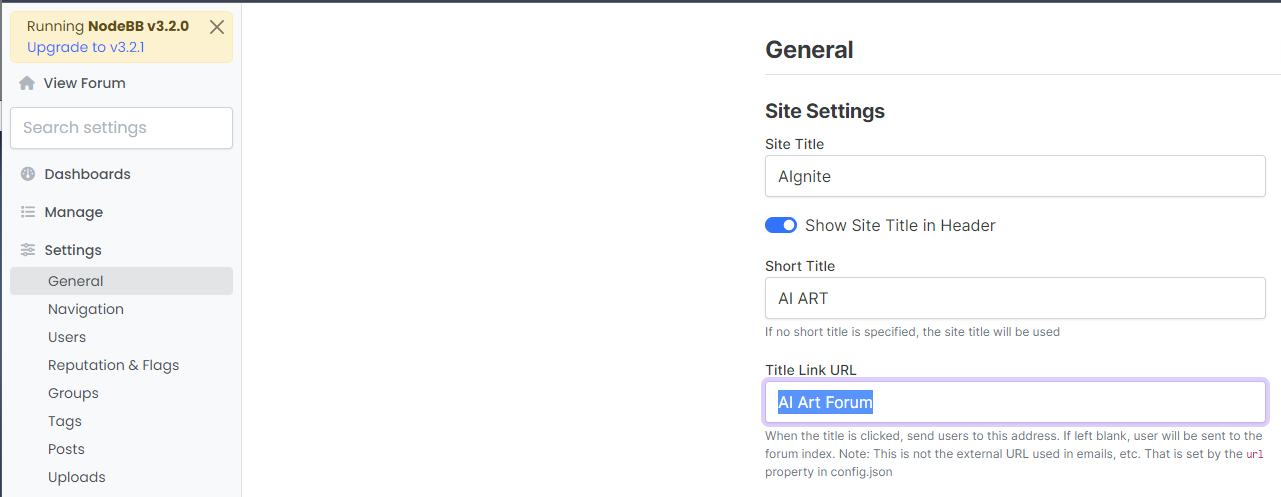Collapse the Settings sidebar section
Image resolution: width=1281 pixels, height=497 pixels.
point(72,250)
